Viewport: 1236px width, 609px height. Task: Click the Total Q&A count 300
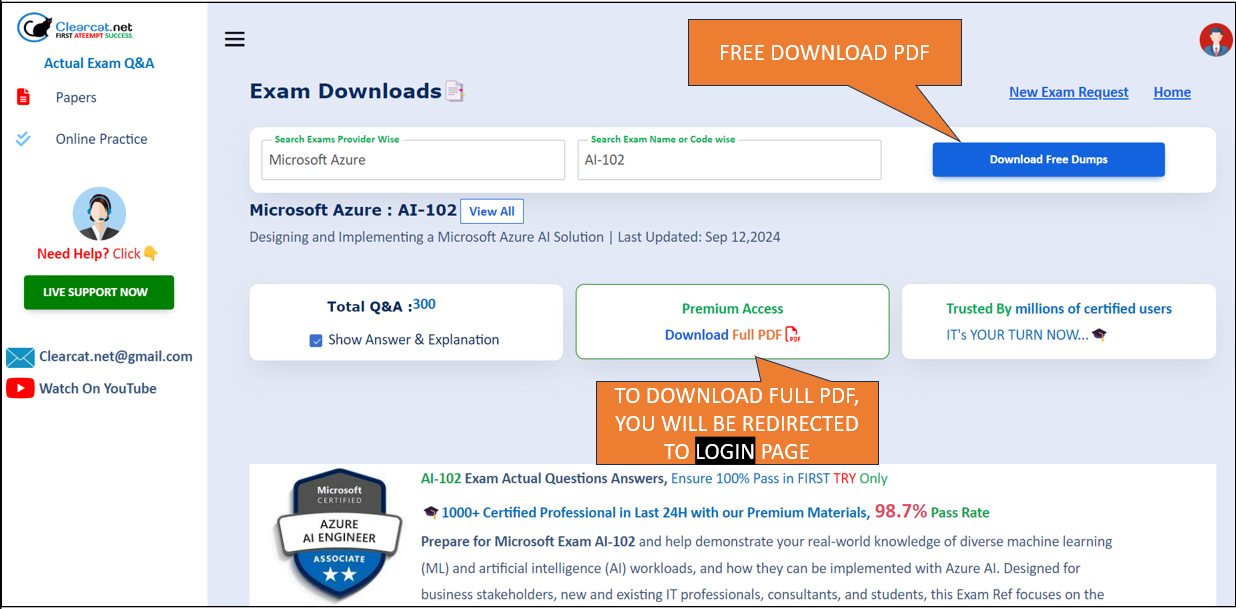click(x=424, y=305)
